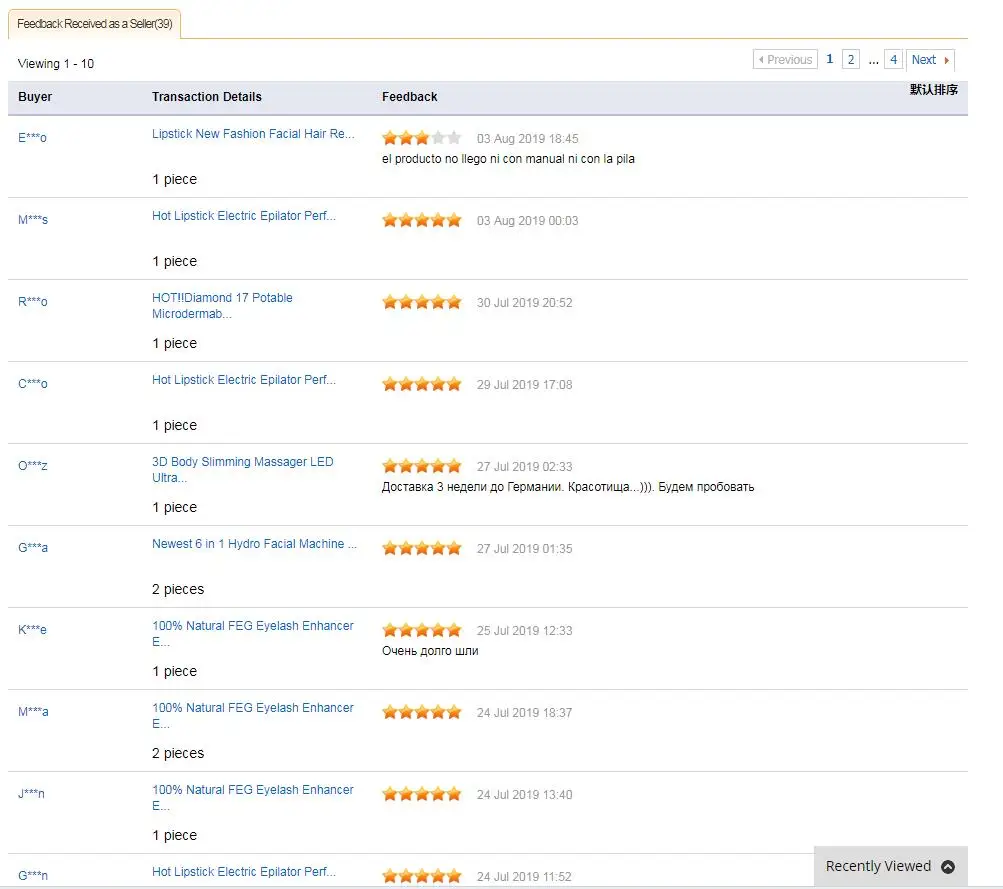Click the star rating dated 30 Jul 2019
Screen dimensions: 1003x889
(422, 302)
